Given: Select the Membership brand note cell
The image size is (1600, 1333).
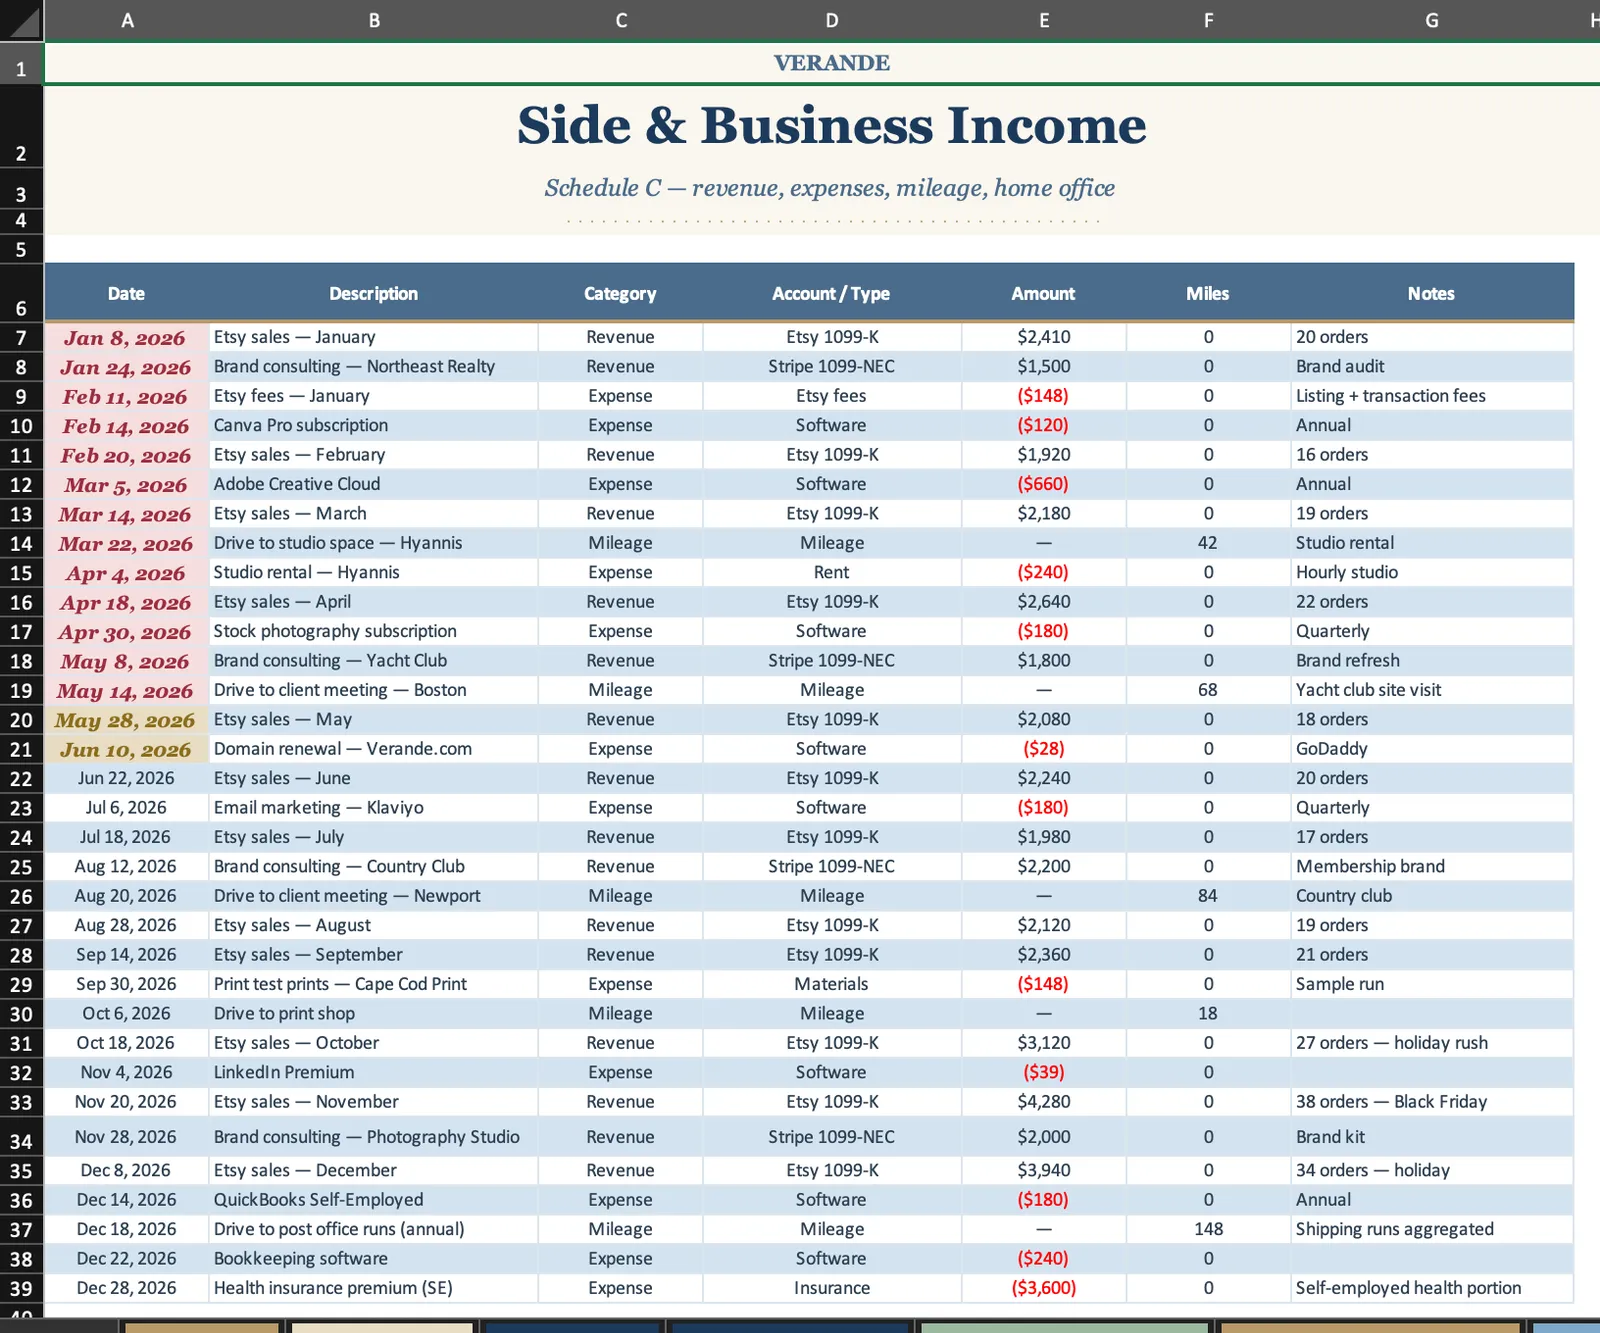Looking at the screenshot, I should (1432, 867).
